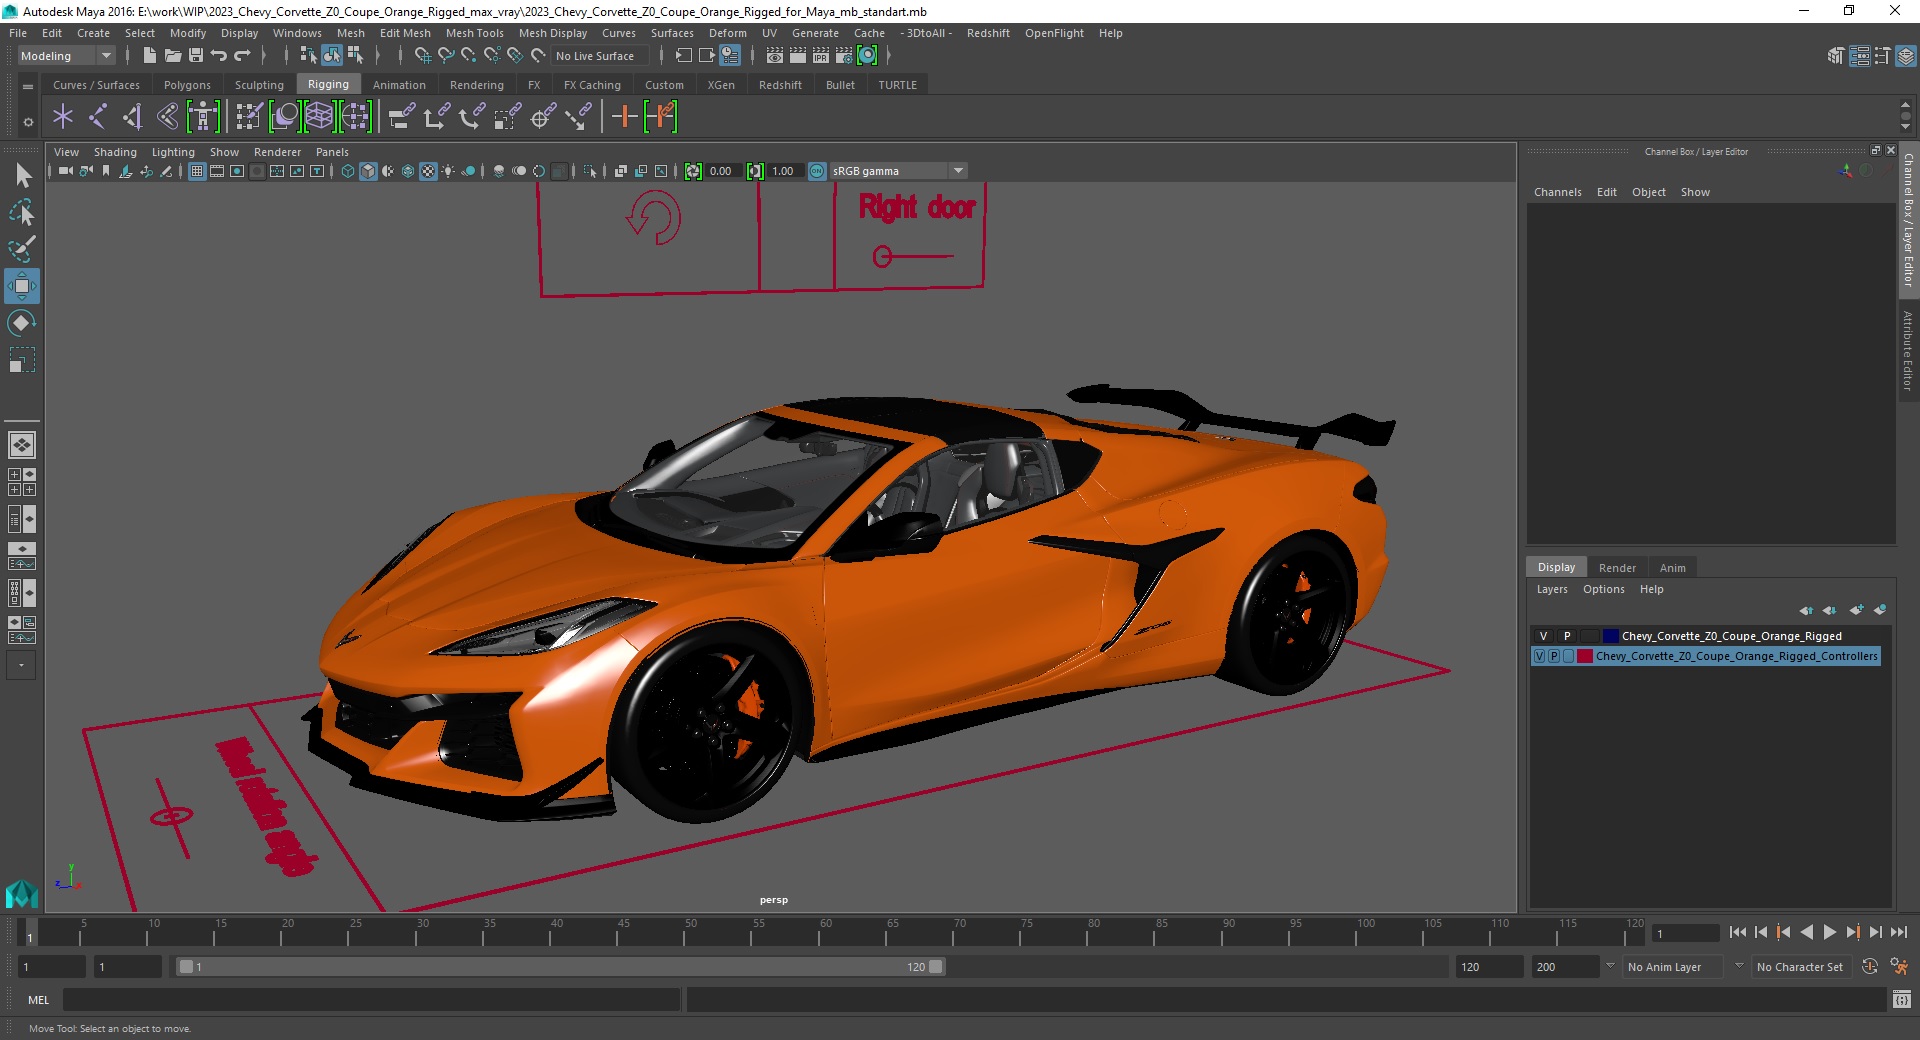The height and width of the screenshot is (1040, 1920).
Task: Save the scene with floppy icon
Action: (196, 56)
